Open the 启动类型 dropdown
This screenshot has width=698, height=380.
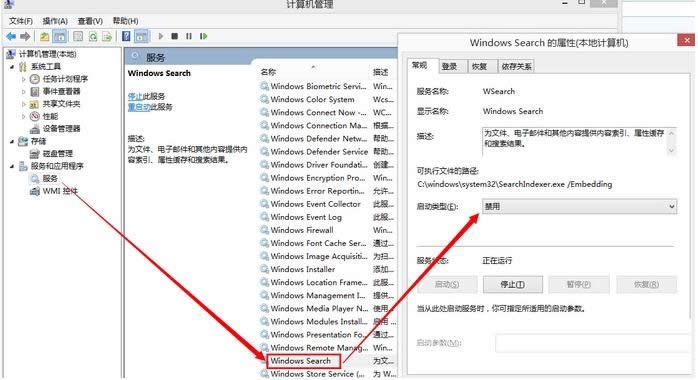(x=579, y=206)
